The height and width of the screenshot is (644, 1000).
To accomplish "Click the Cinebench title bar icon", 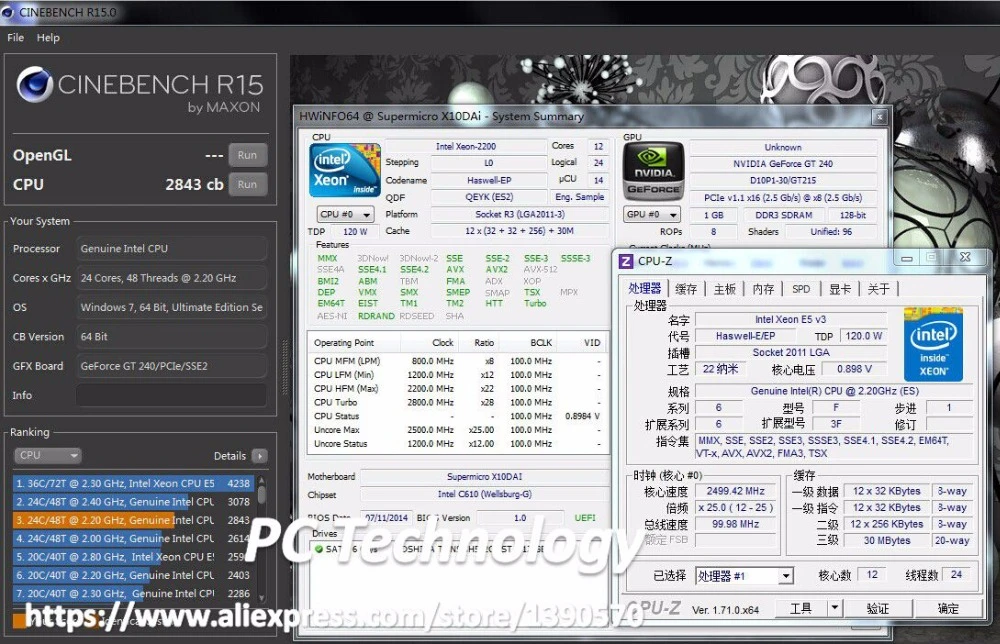I will 8,11.
